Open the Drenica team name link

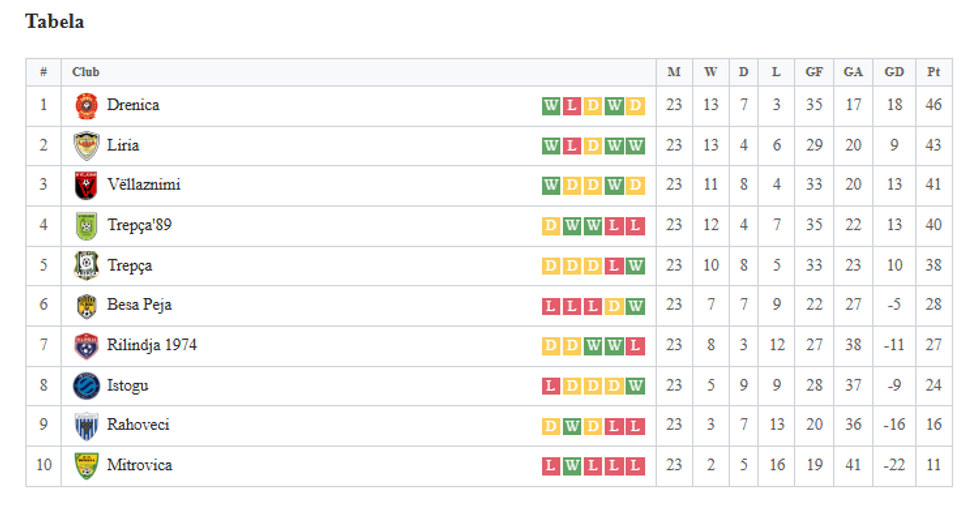pos(133,105)
